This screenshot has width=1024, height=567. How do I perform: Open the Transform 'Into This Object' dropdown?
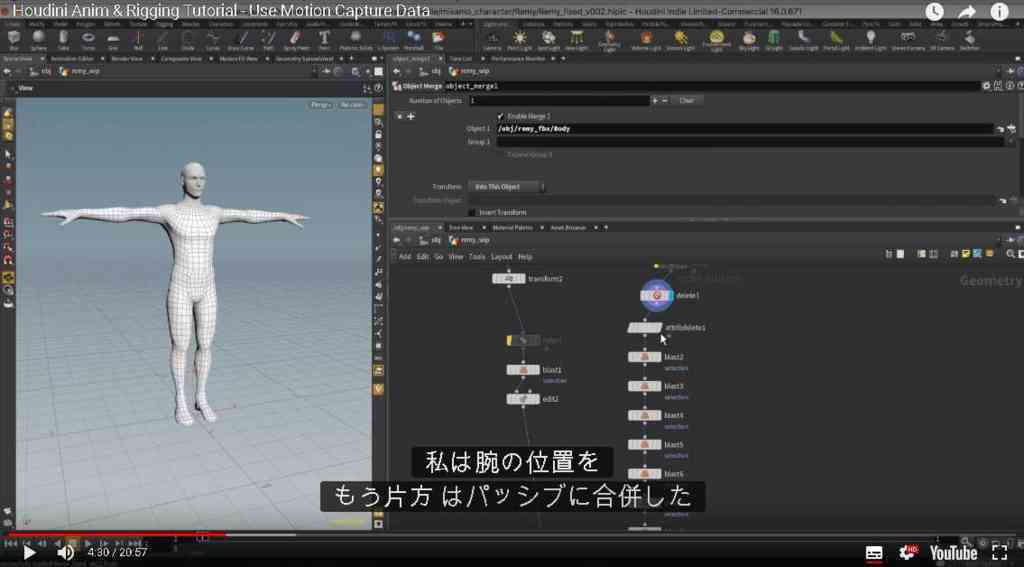pos(505,187)
